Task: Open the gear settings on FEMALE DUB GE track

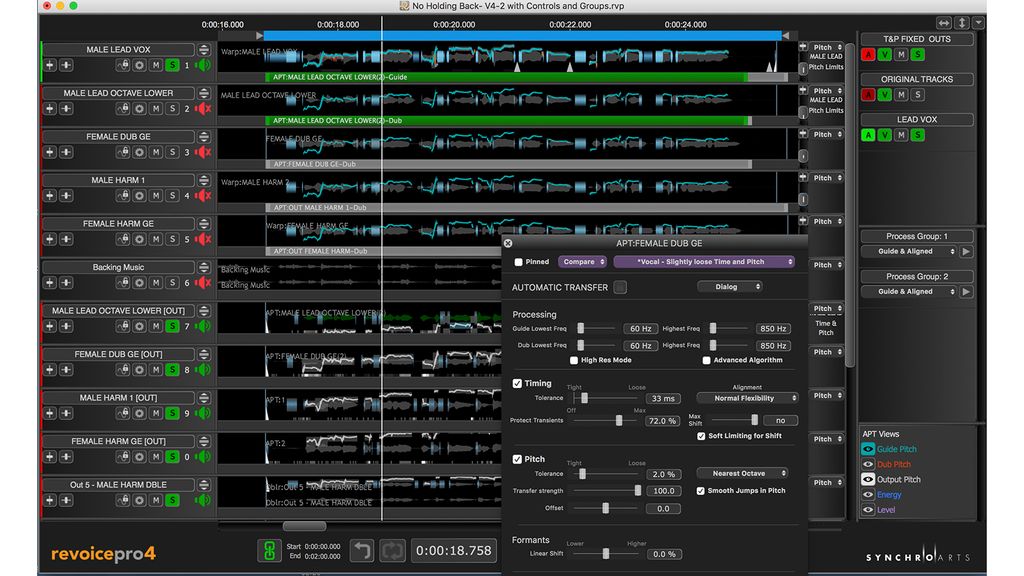Action: coord(141,151)
